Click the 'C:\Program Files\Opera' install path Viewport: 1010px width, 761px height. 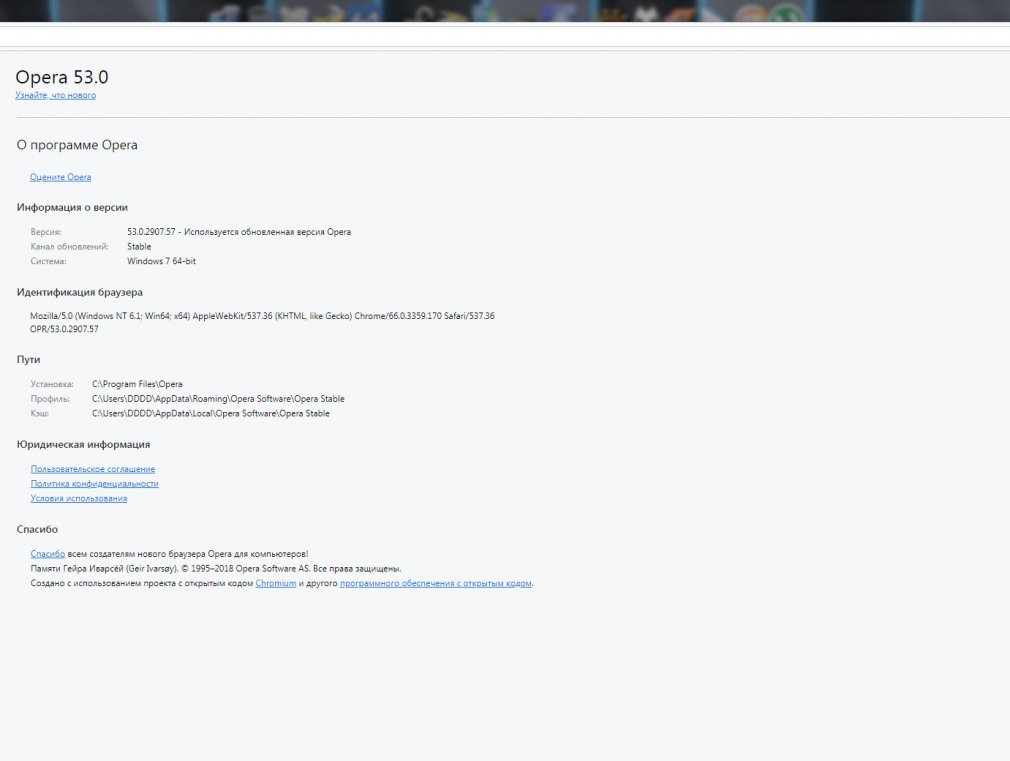pos(137,385)
